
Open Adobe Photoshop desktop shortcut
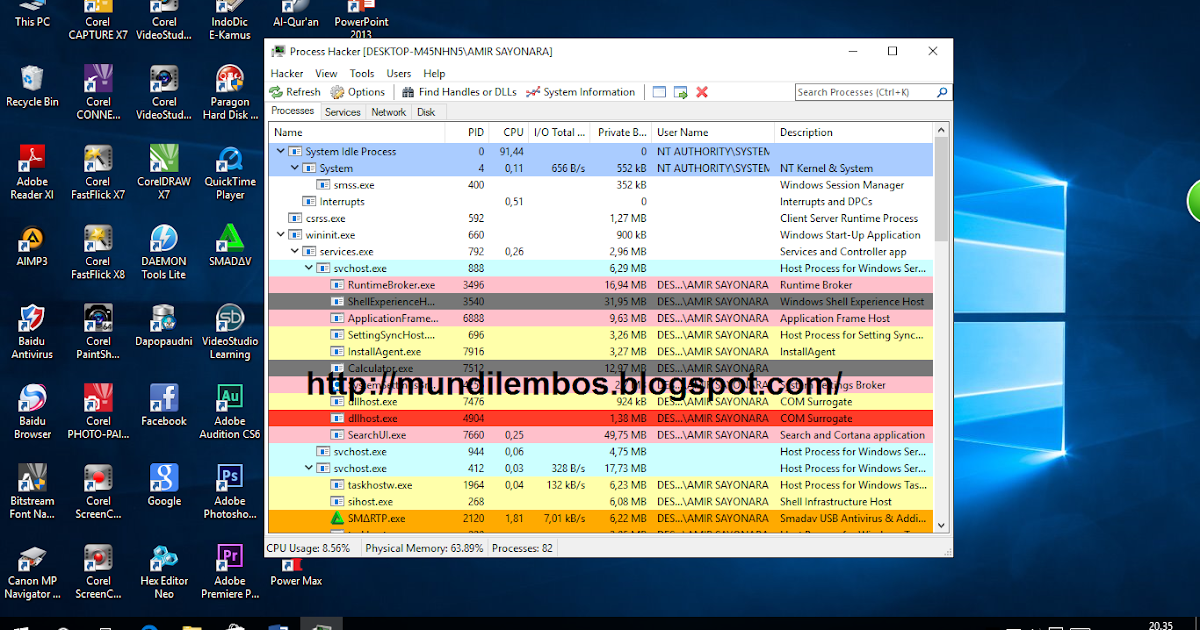pyautogui.click(x=230, y=492)
